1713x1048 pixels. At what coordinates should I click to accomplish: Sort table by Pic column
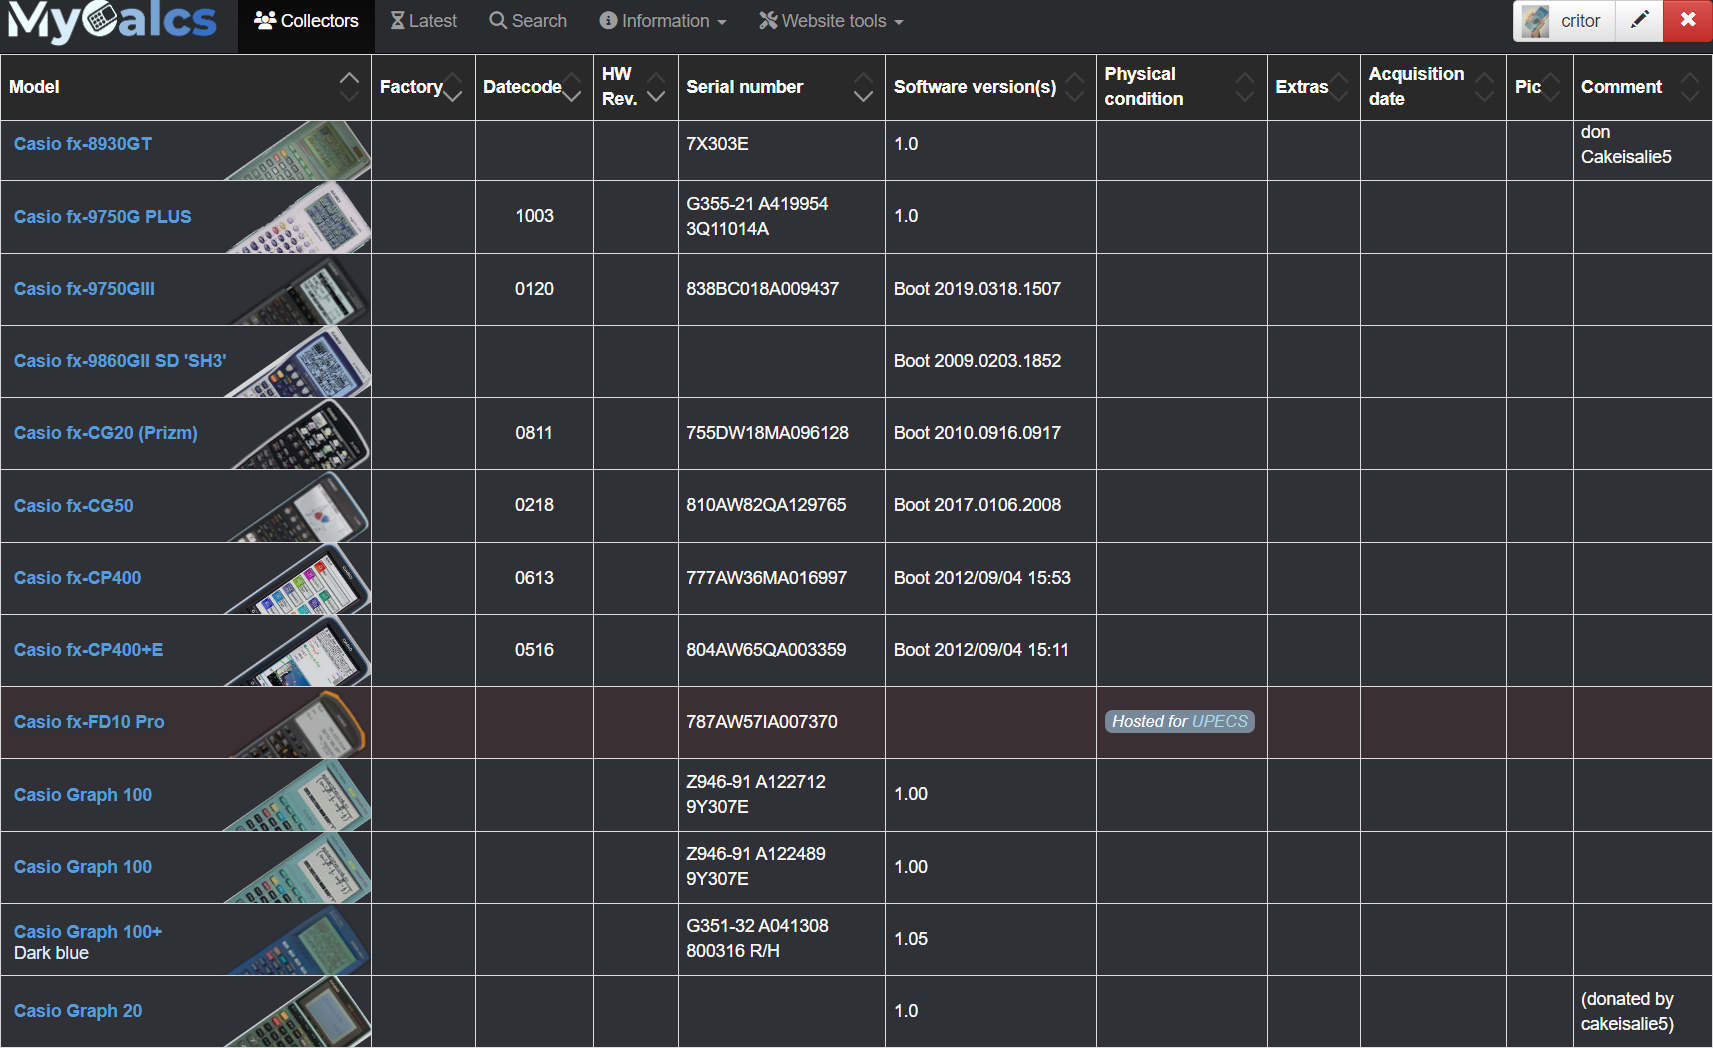[1539, 87]
